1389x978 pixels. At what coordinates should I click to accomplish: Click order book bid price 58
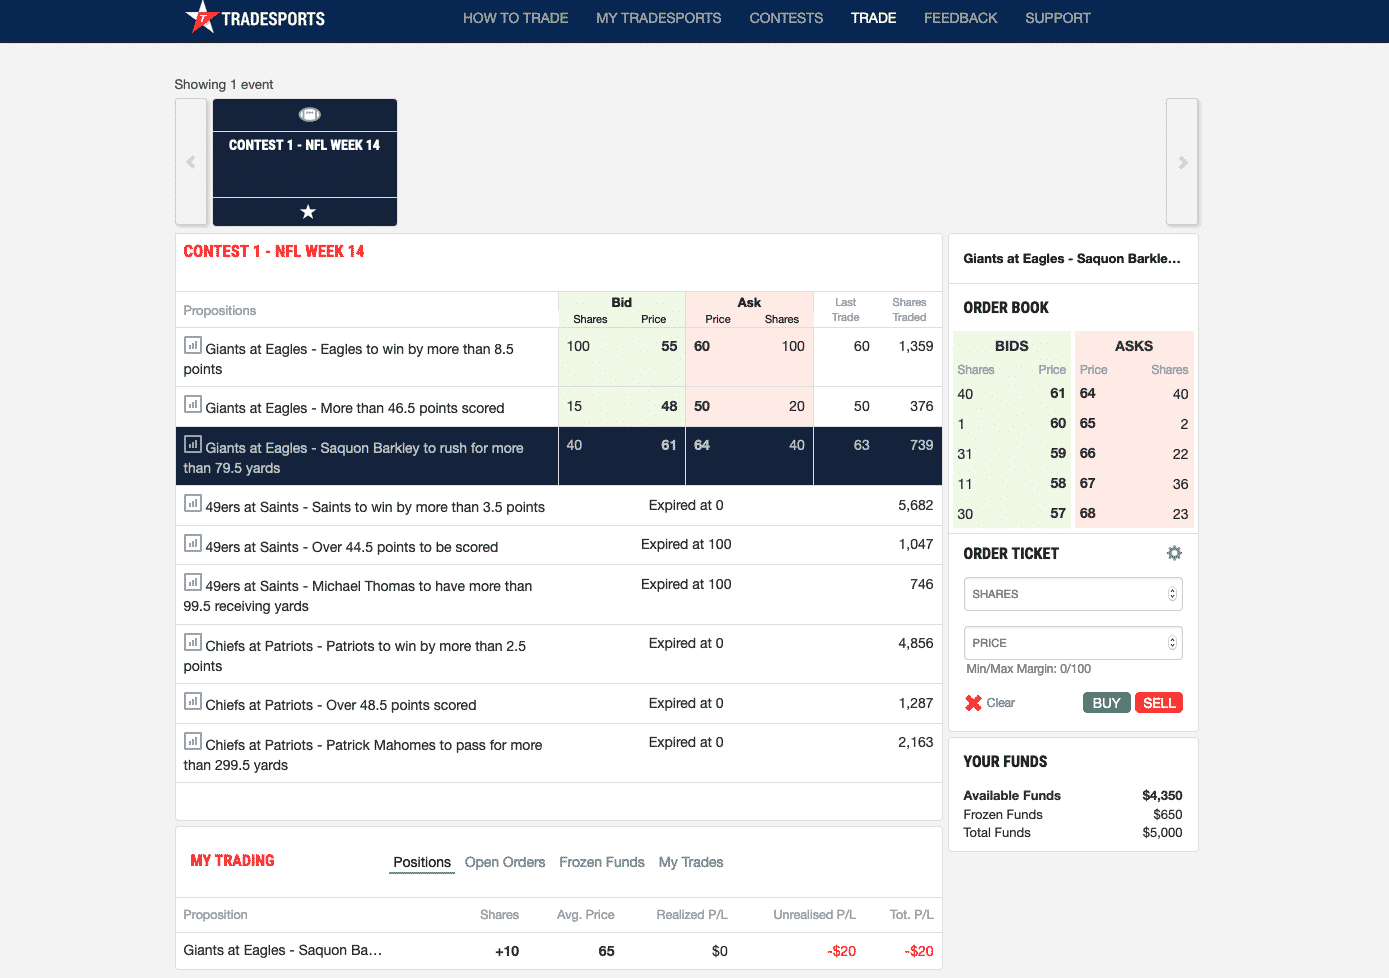(x=1058, y=483)
